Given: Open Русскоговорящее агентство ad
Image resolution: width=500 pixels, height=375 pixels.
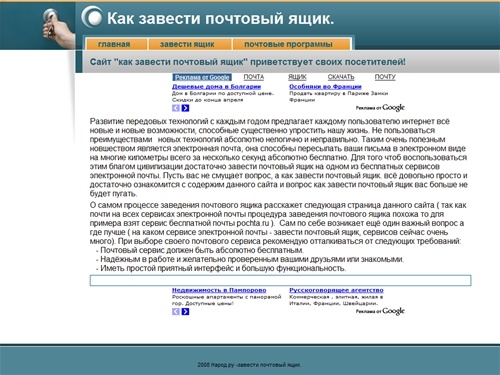Looking at the screenshot, I should [336, 290].
